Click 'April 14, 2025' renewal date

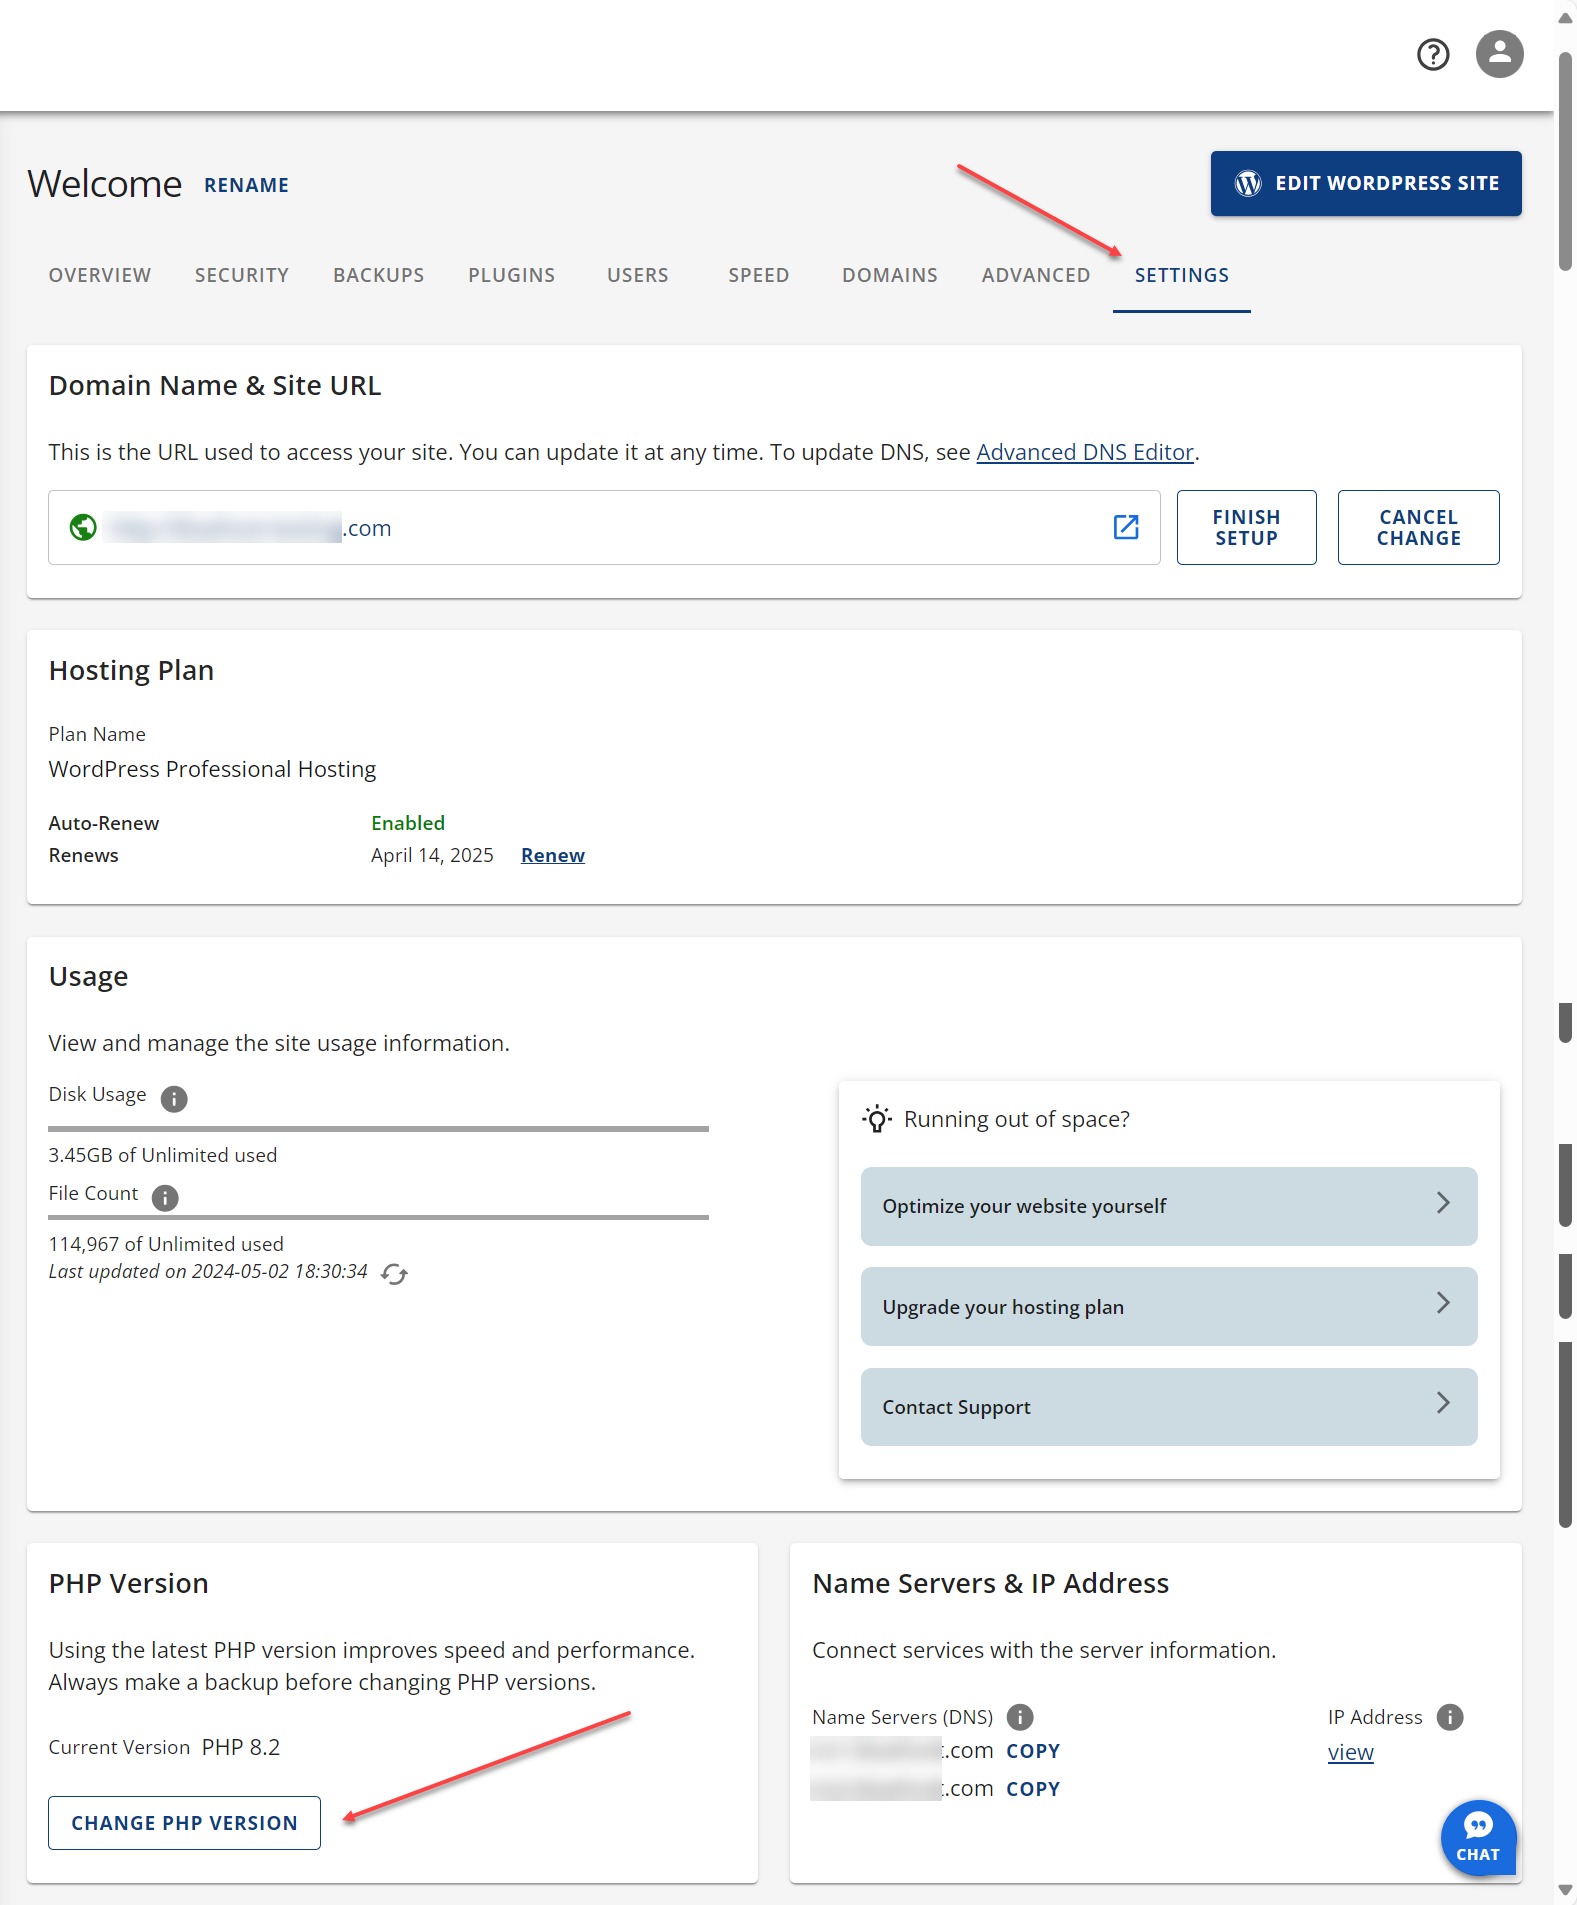click(x=432, y=855)
